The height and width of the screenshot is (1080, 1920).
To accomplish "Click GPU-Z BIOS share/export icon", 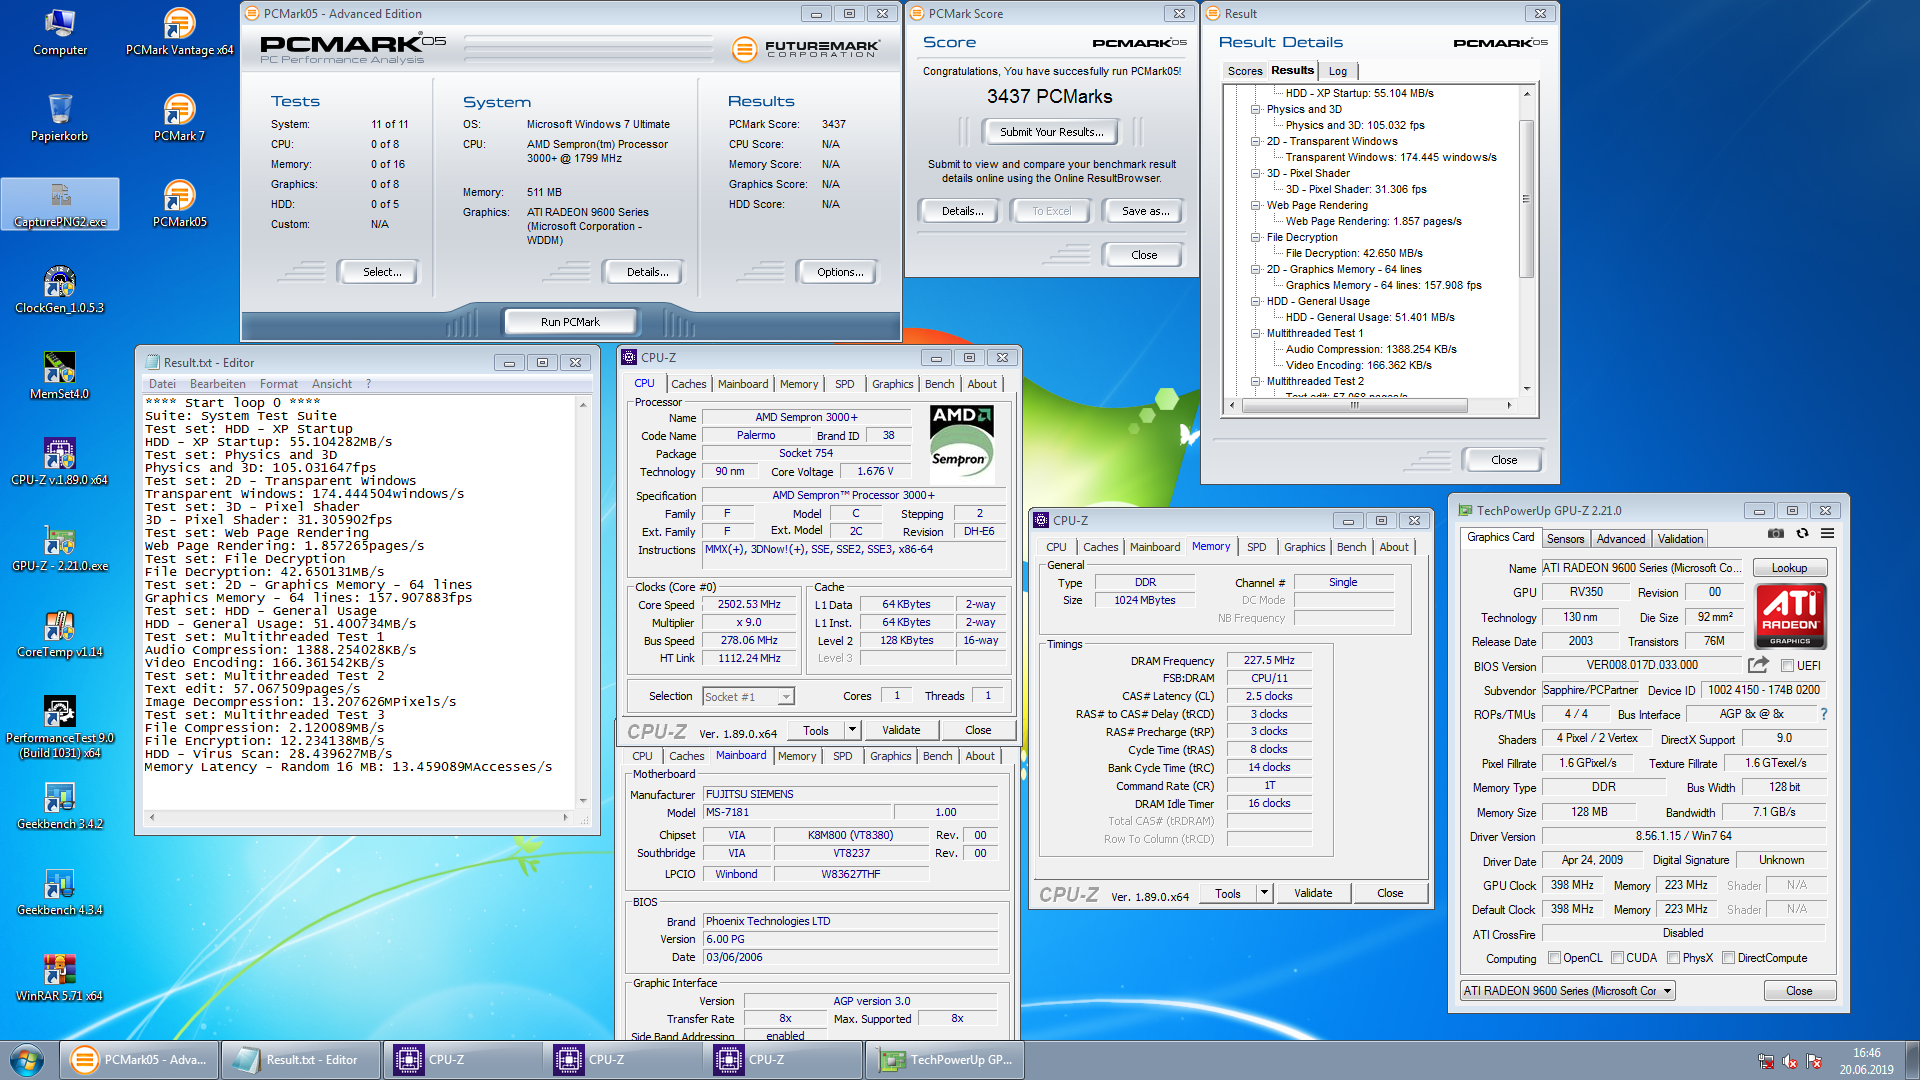I will pyautogui.click(x=1758, y=665).
